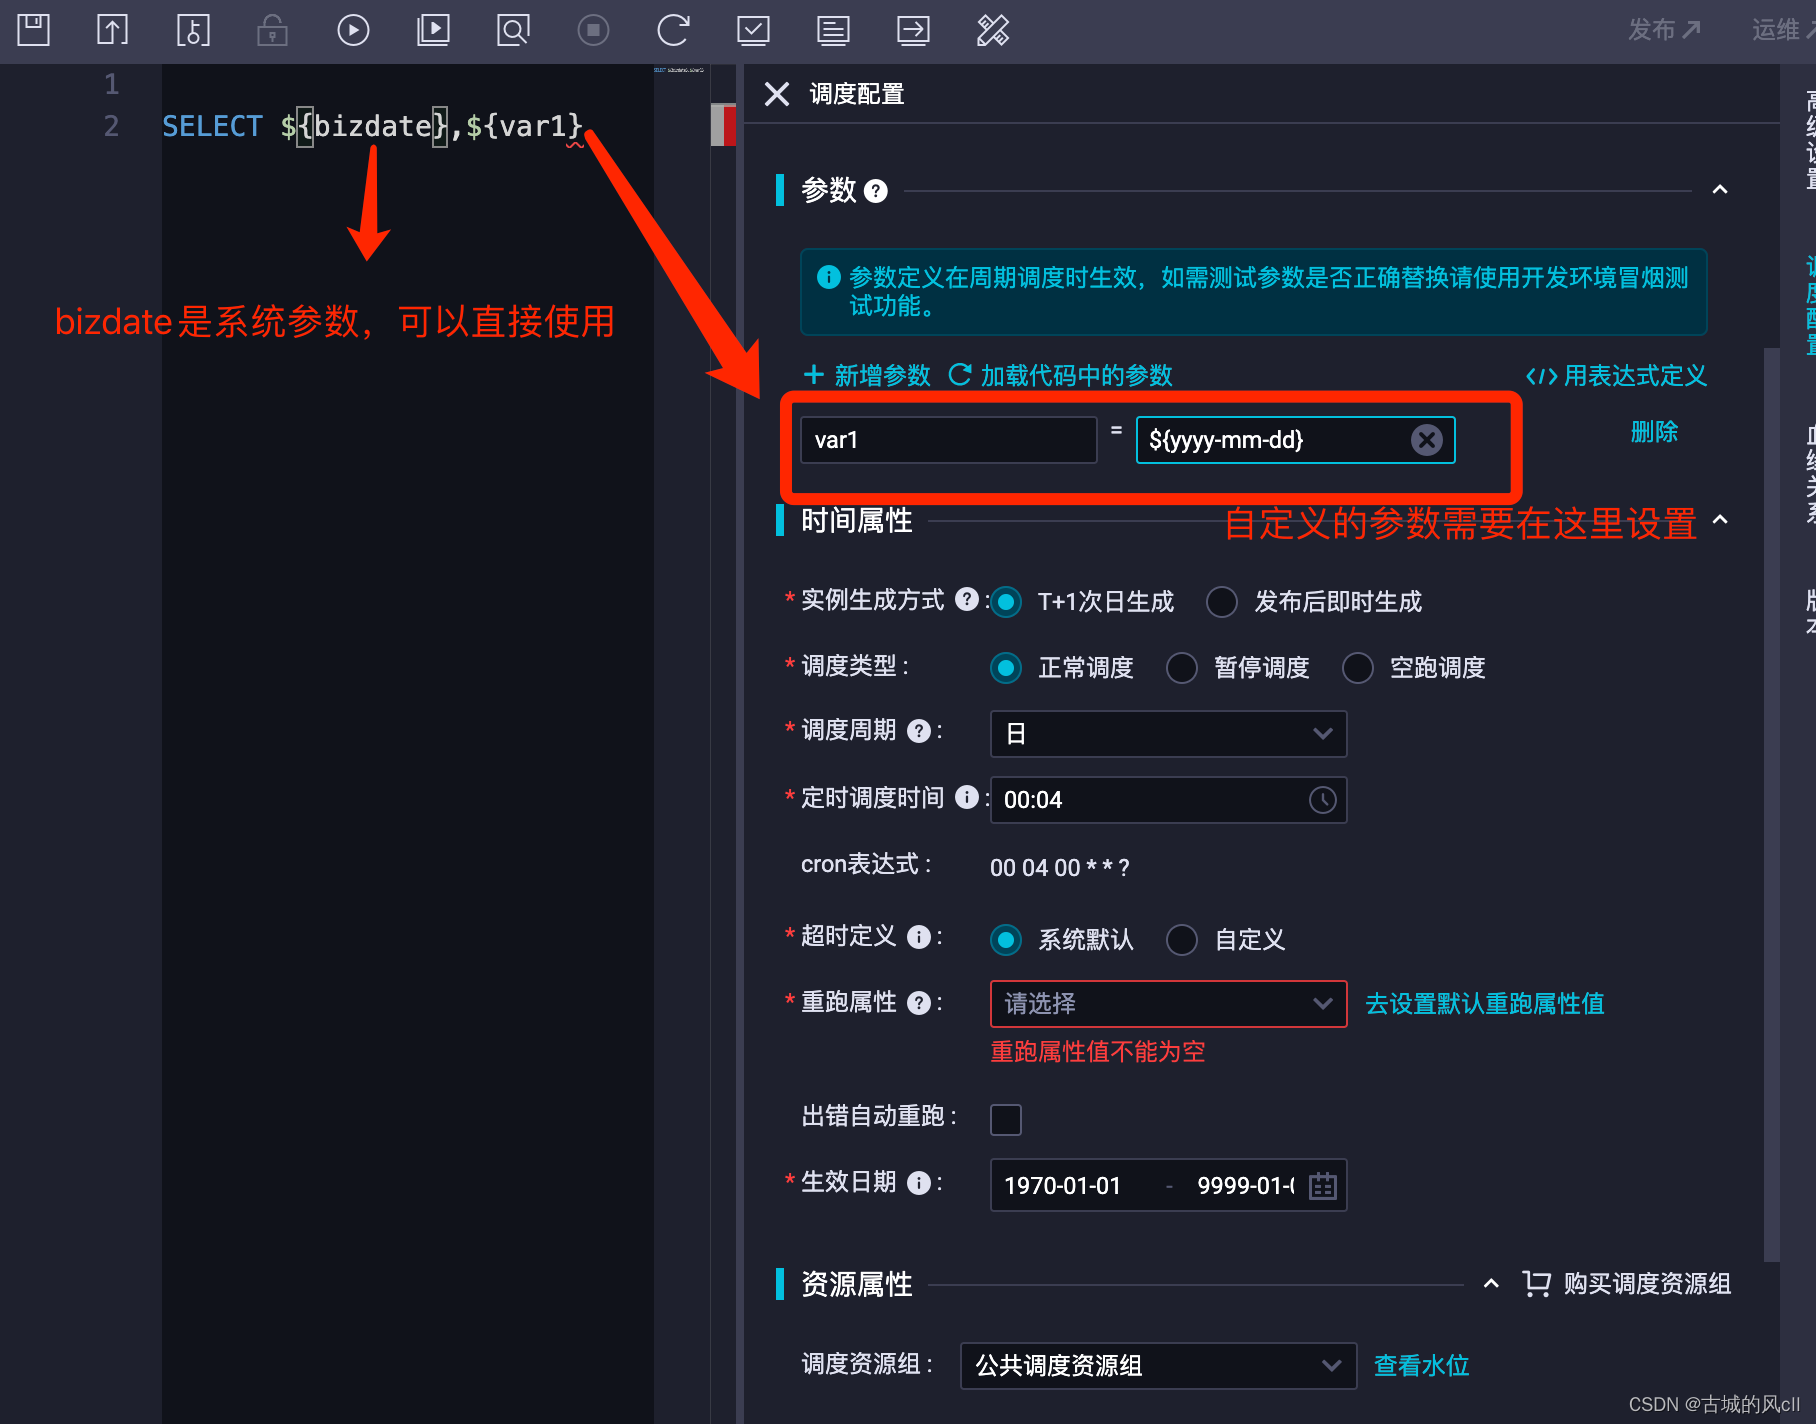Select 暂停调度 scheduling type
This screenshot has height=1424, width=1816.
click(x=1182, y=668)
